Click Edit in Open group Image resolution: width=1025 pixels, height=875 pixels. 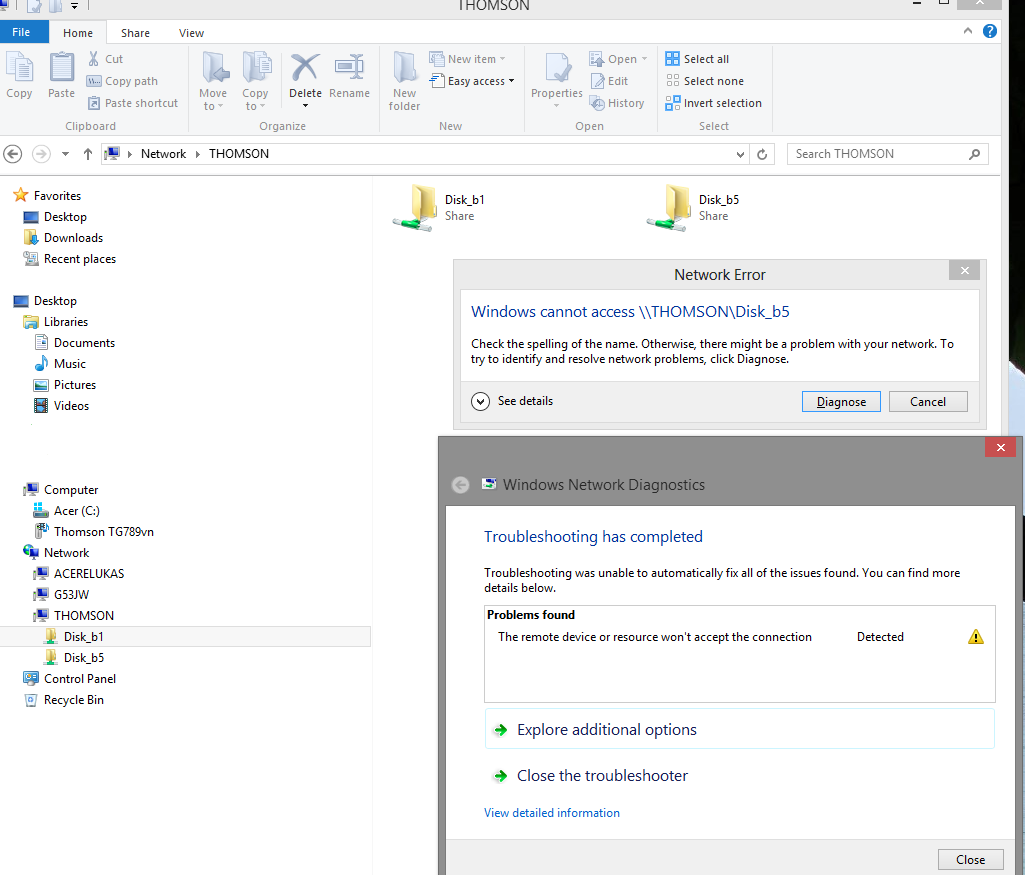609,81
